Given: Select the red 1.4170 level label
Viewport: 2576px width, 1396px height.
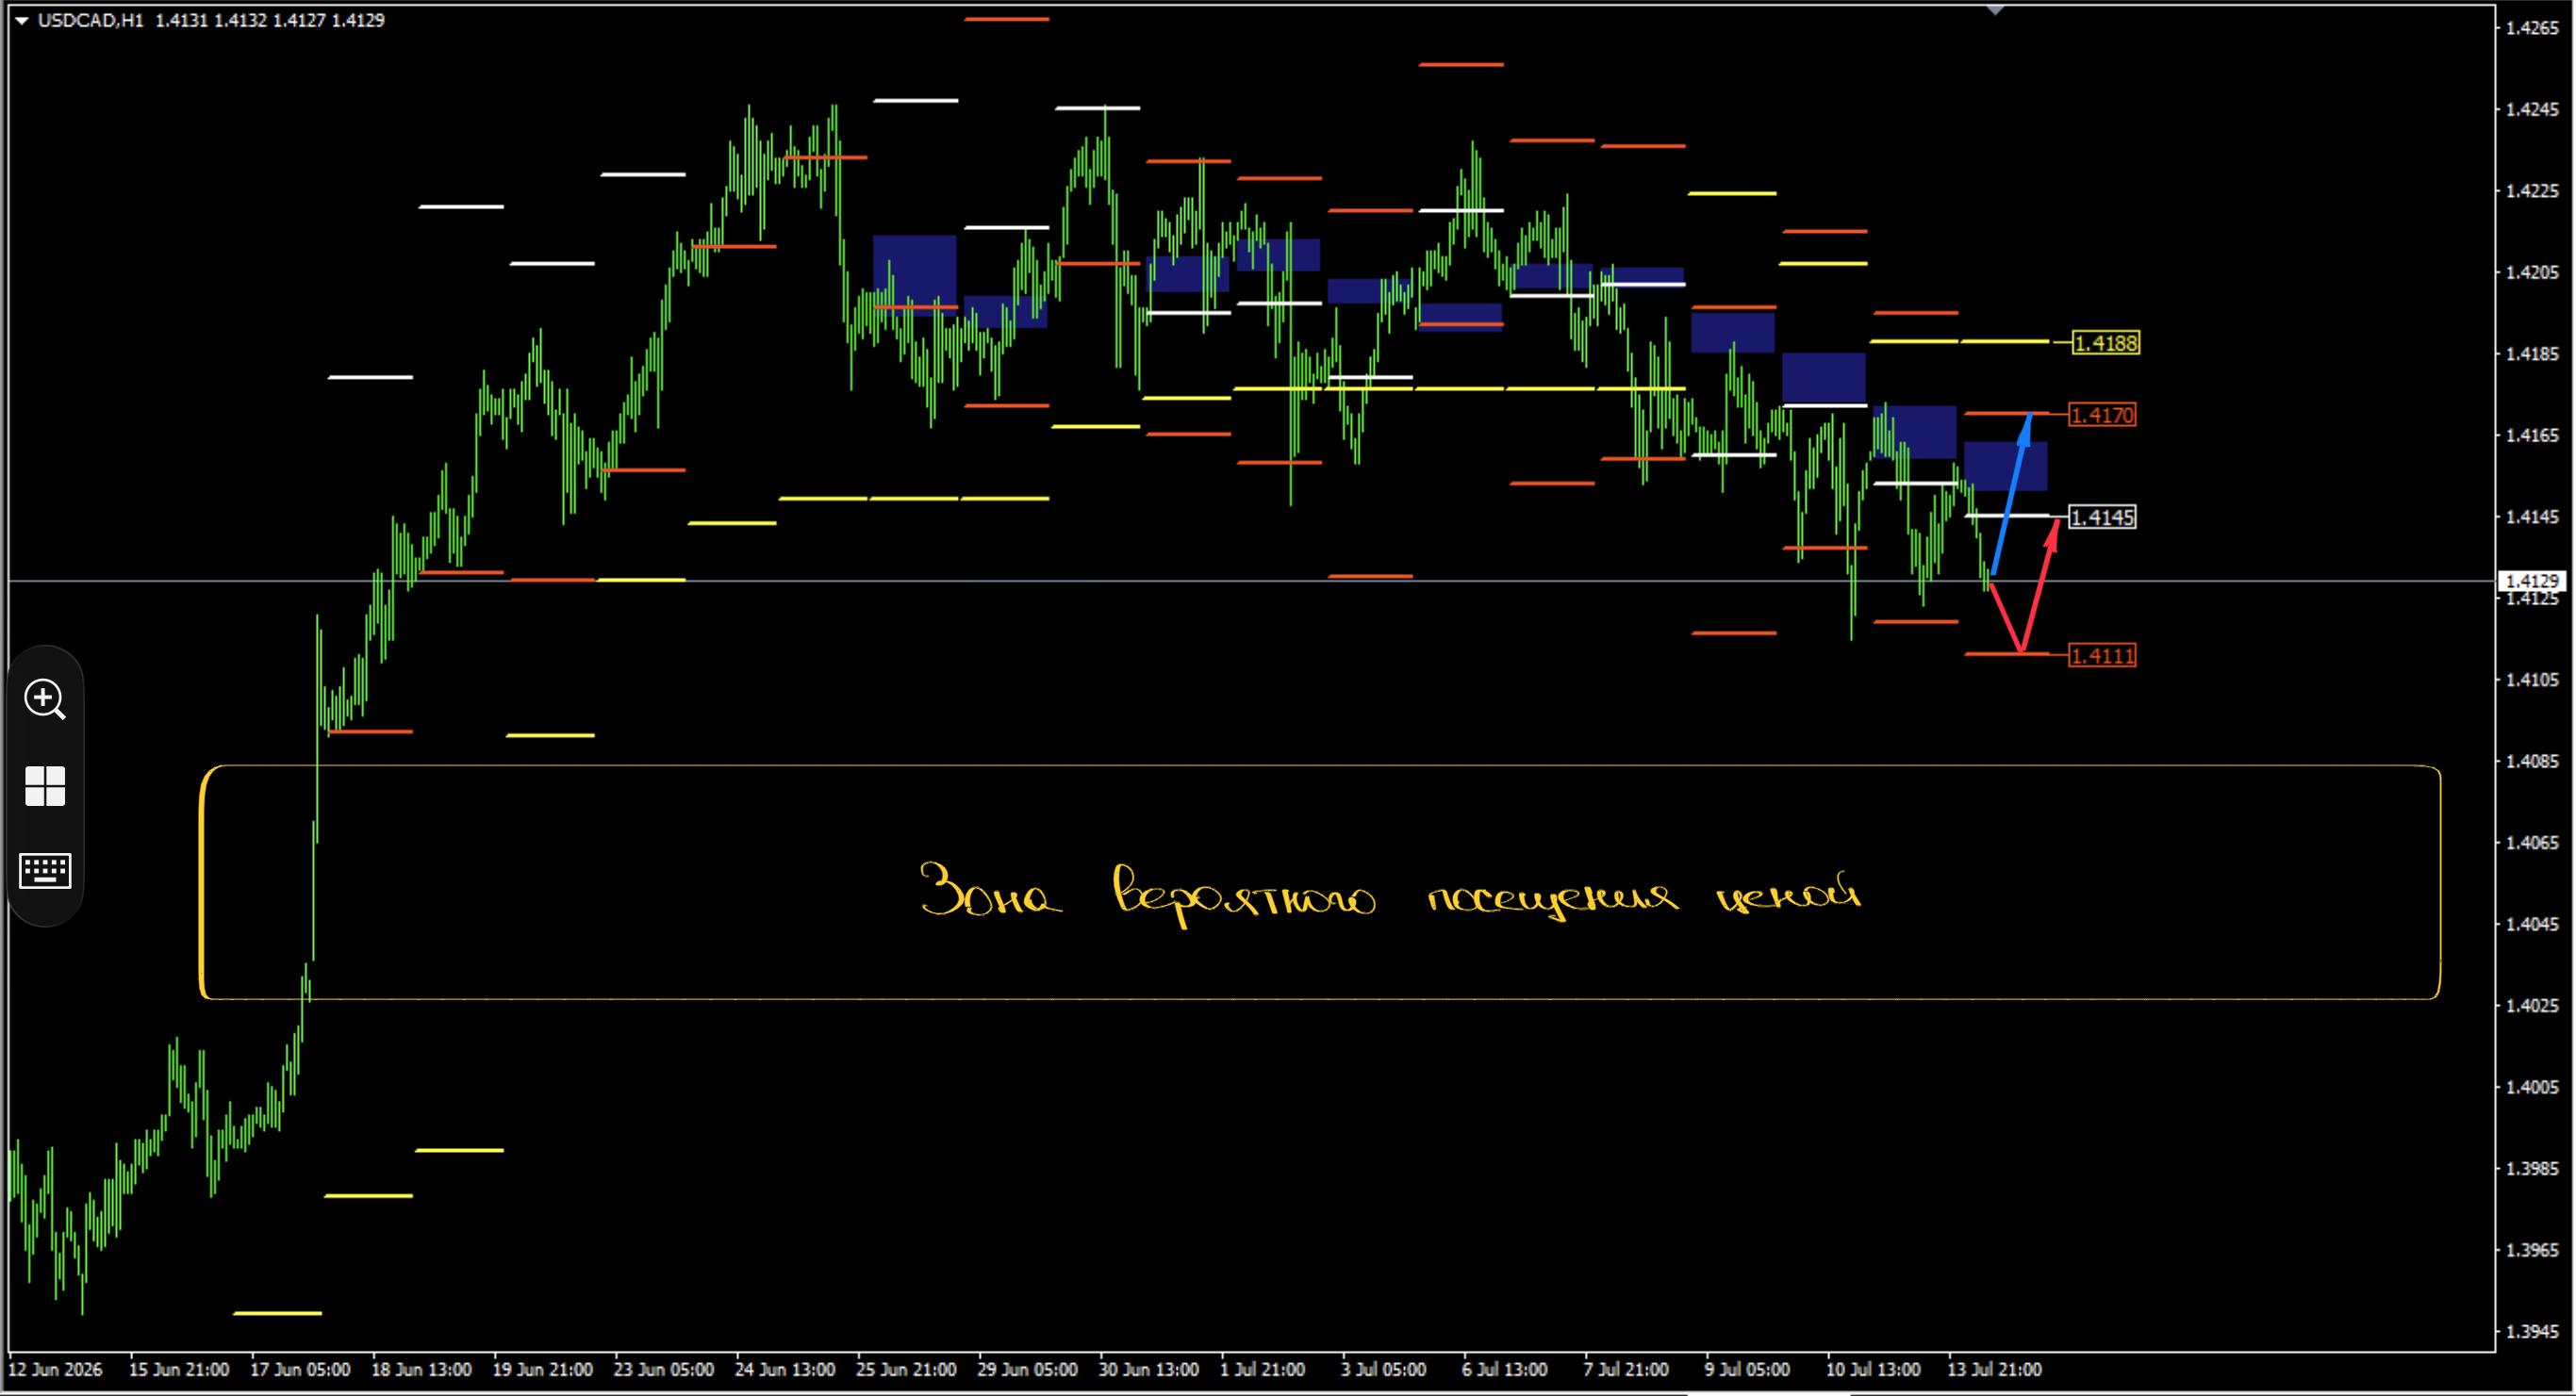Looking at the screenshot, I should pos(2102,414).
